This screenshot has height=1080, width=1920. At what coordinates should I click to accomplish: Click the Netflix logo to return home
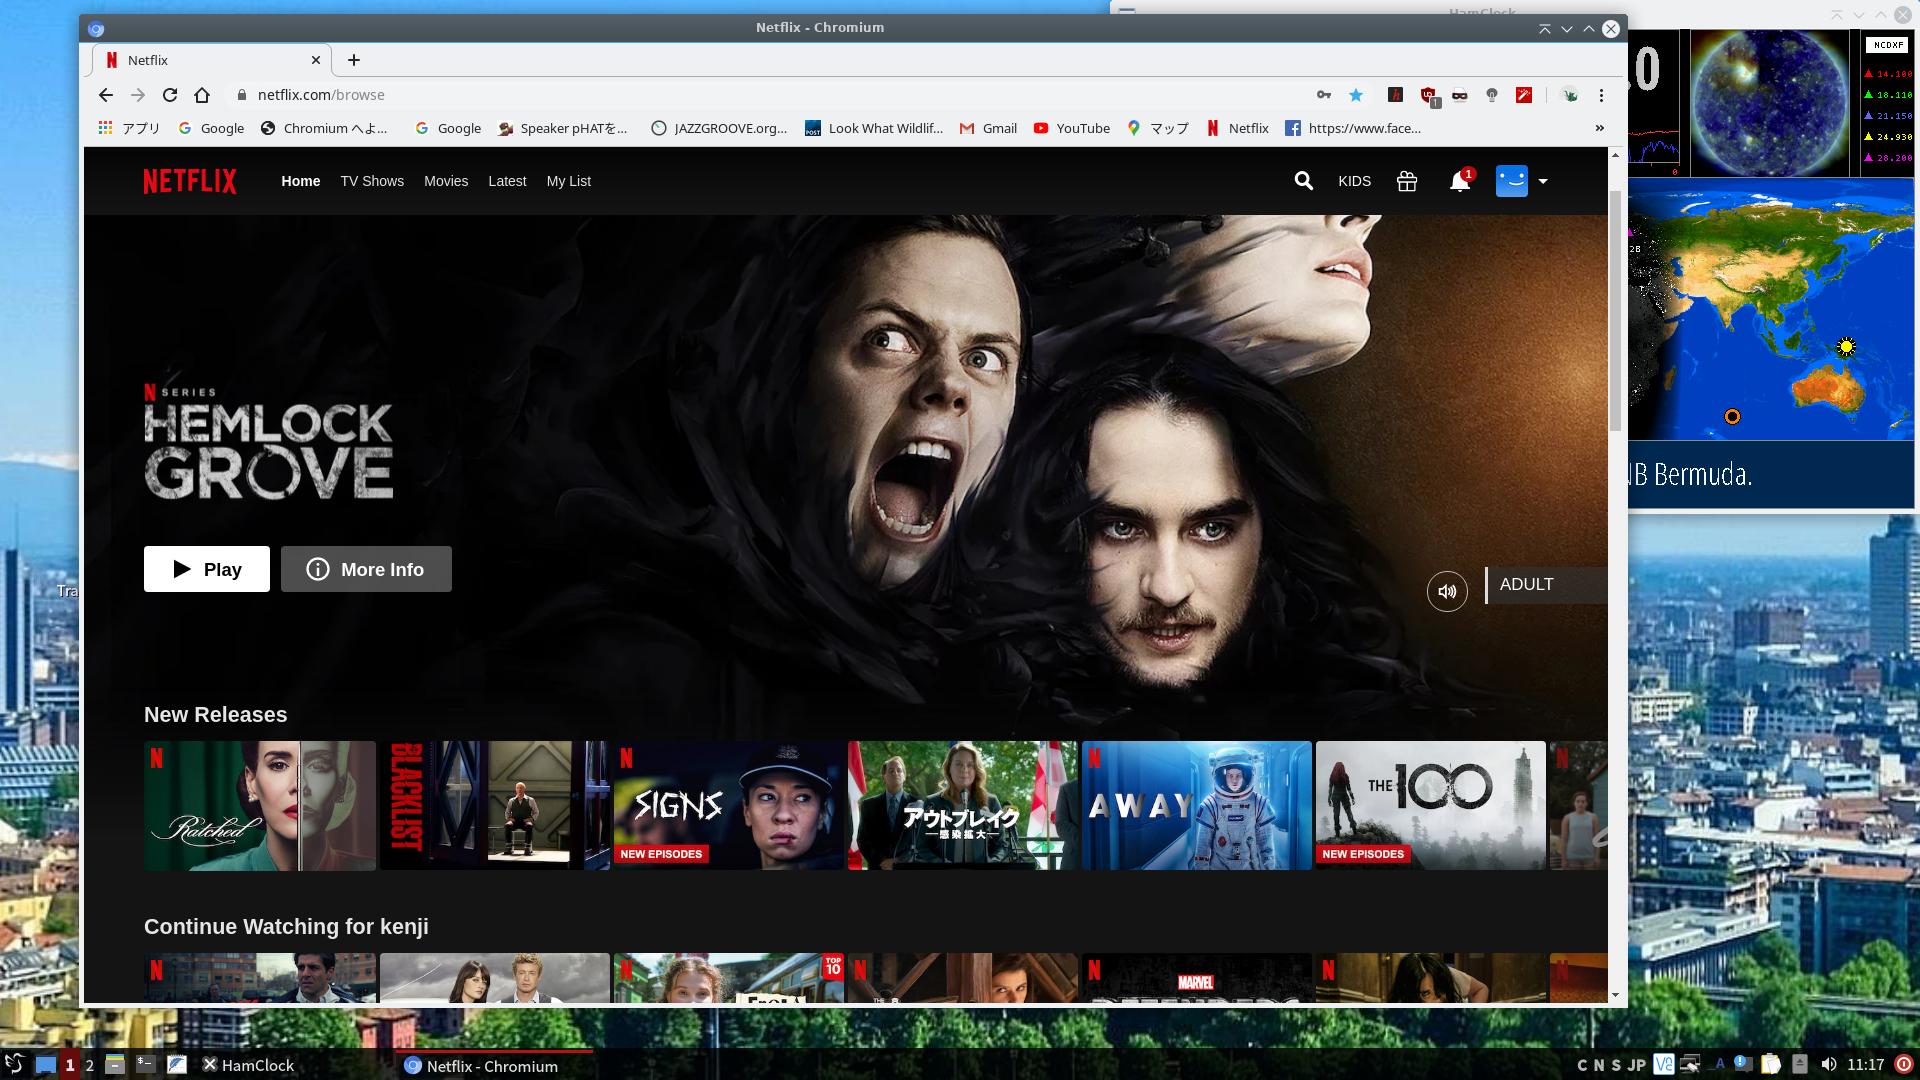pyautogui.click(x=189, y=181)
